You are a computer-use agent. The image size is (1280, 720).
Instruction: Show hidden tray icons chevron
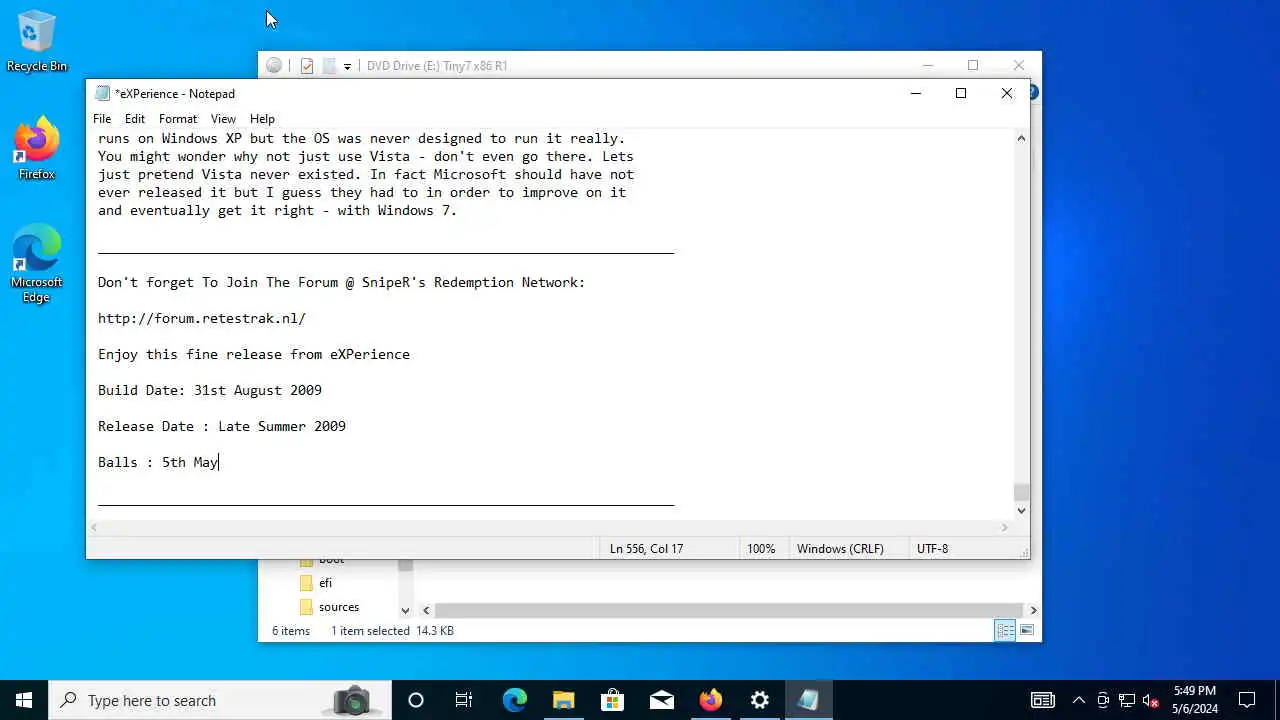pos(1078,700)
